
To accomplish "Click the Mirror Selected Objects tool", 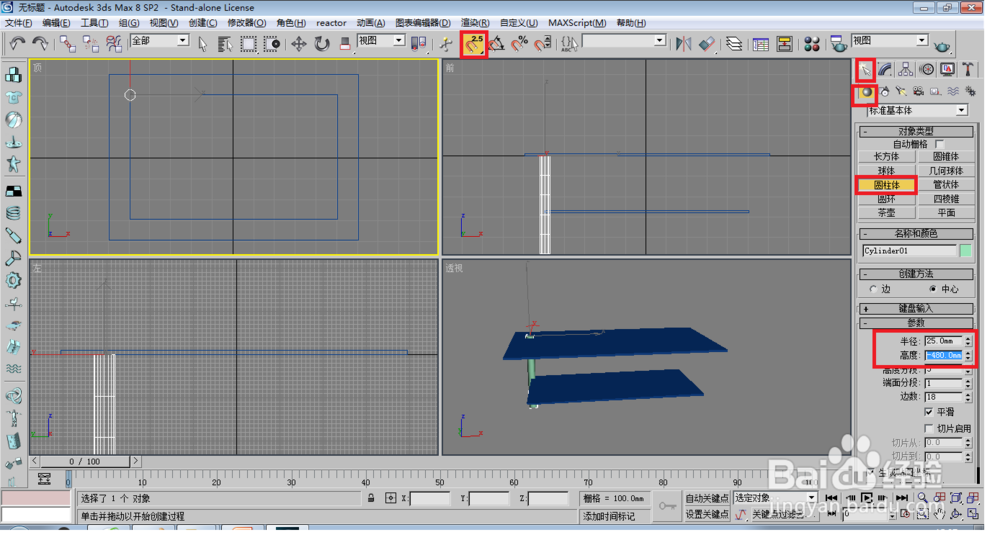I will tap(683, 43).
